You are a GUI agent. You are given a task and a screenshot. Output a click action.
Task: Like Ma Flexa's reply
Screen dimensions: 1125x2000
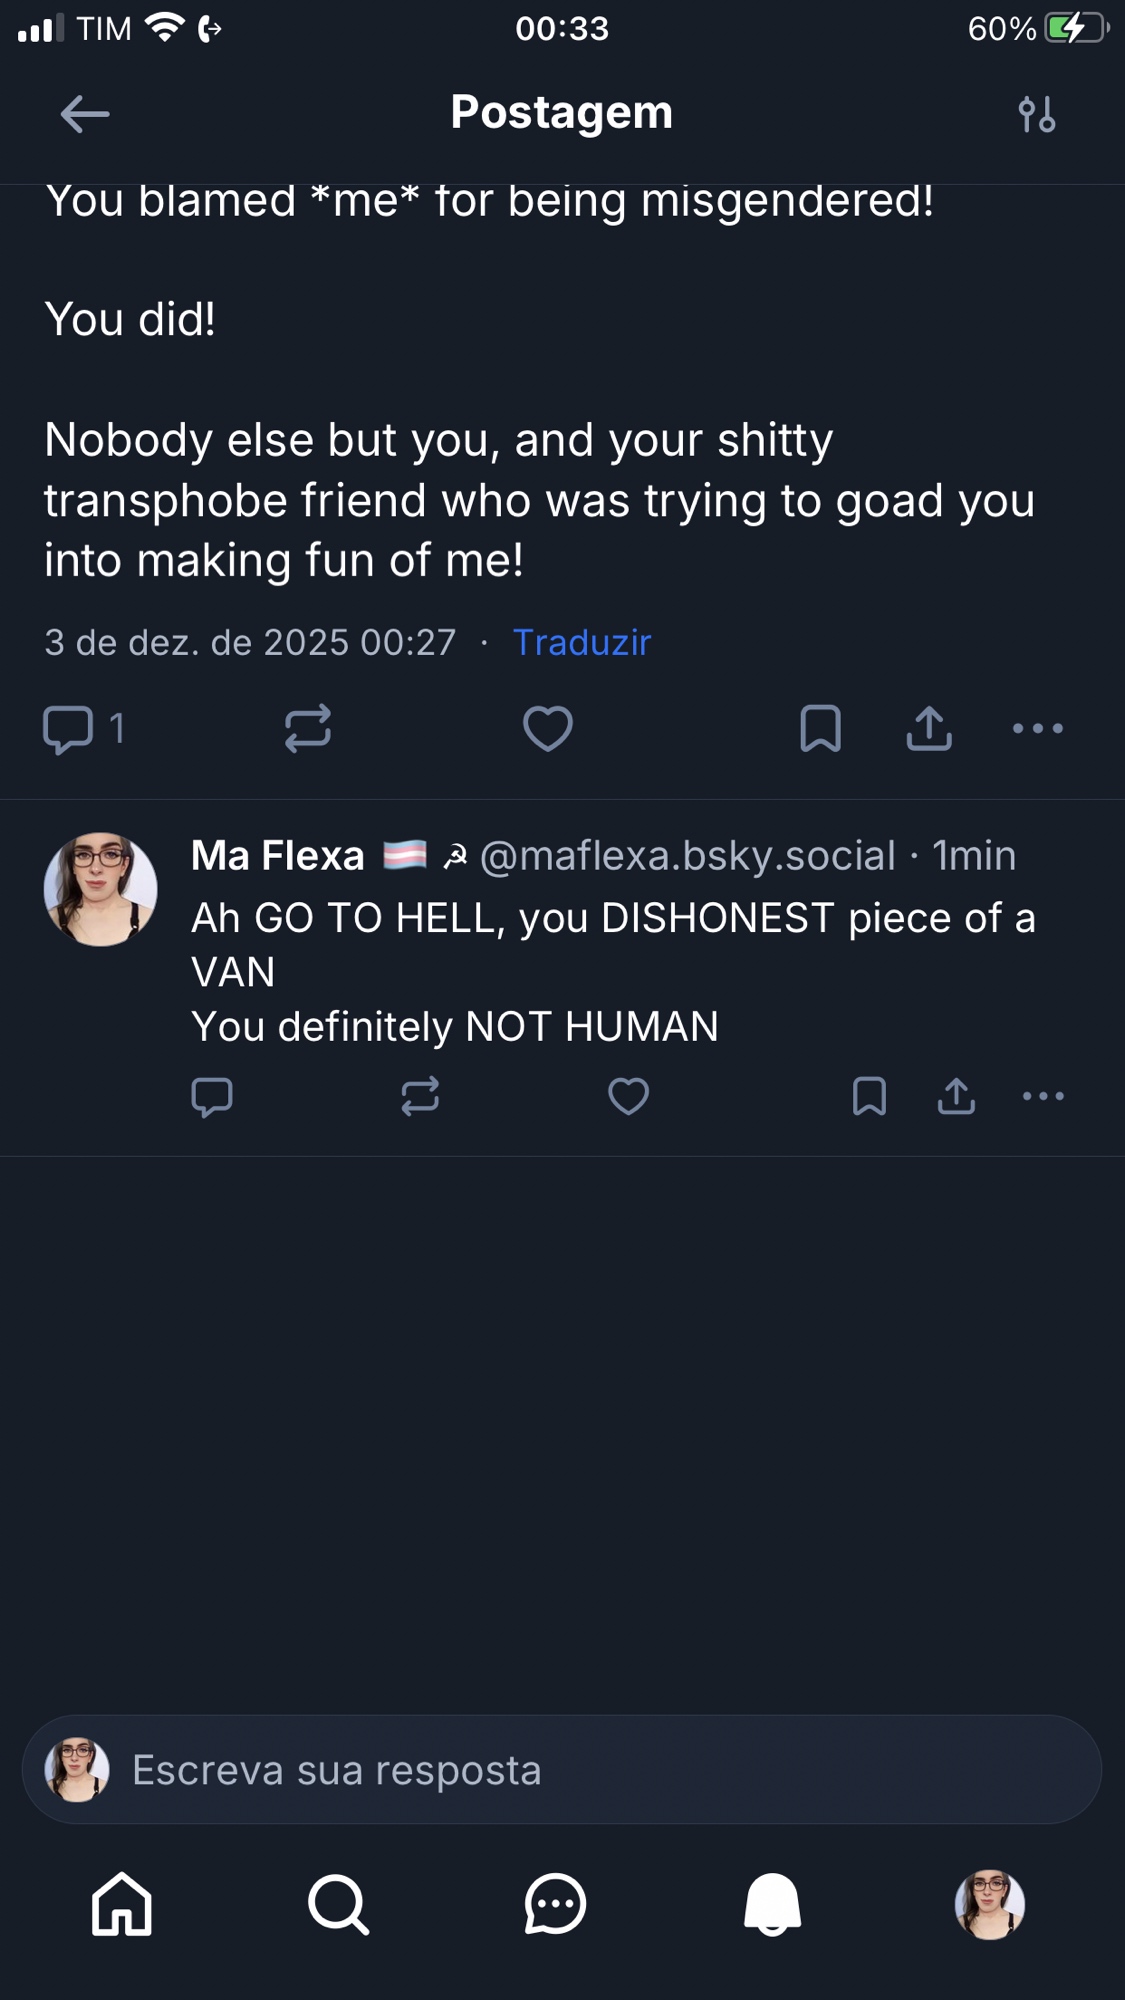coord(629,1097)
